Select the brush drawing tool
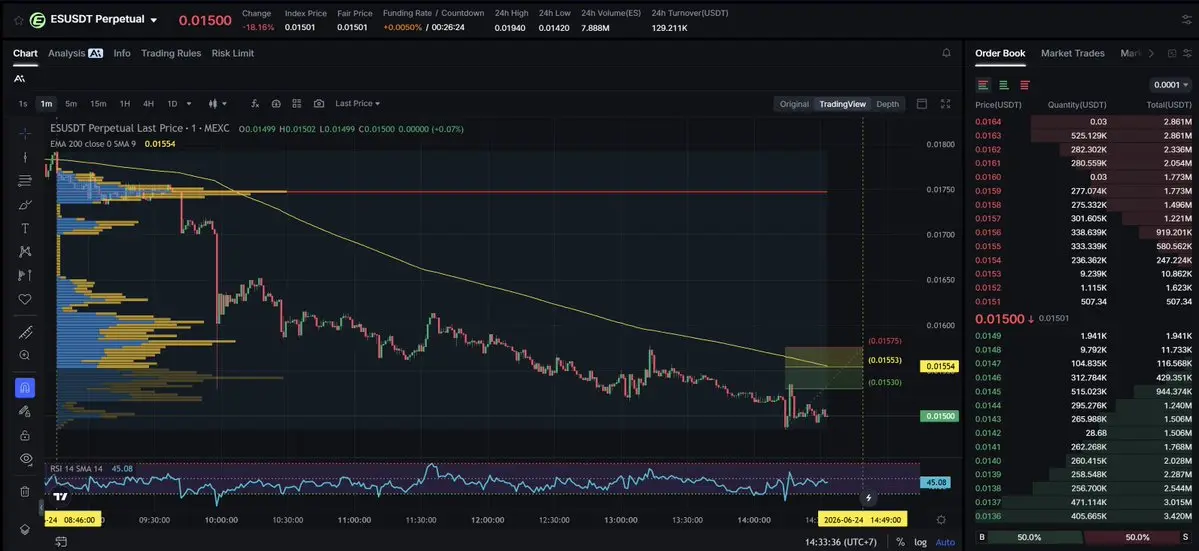Viewport: 1199px width, 551px height. (24, 205)
